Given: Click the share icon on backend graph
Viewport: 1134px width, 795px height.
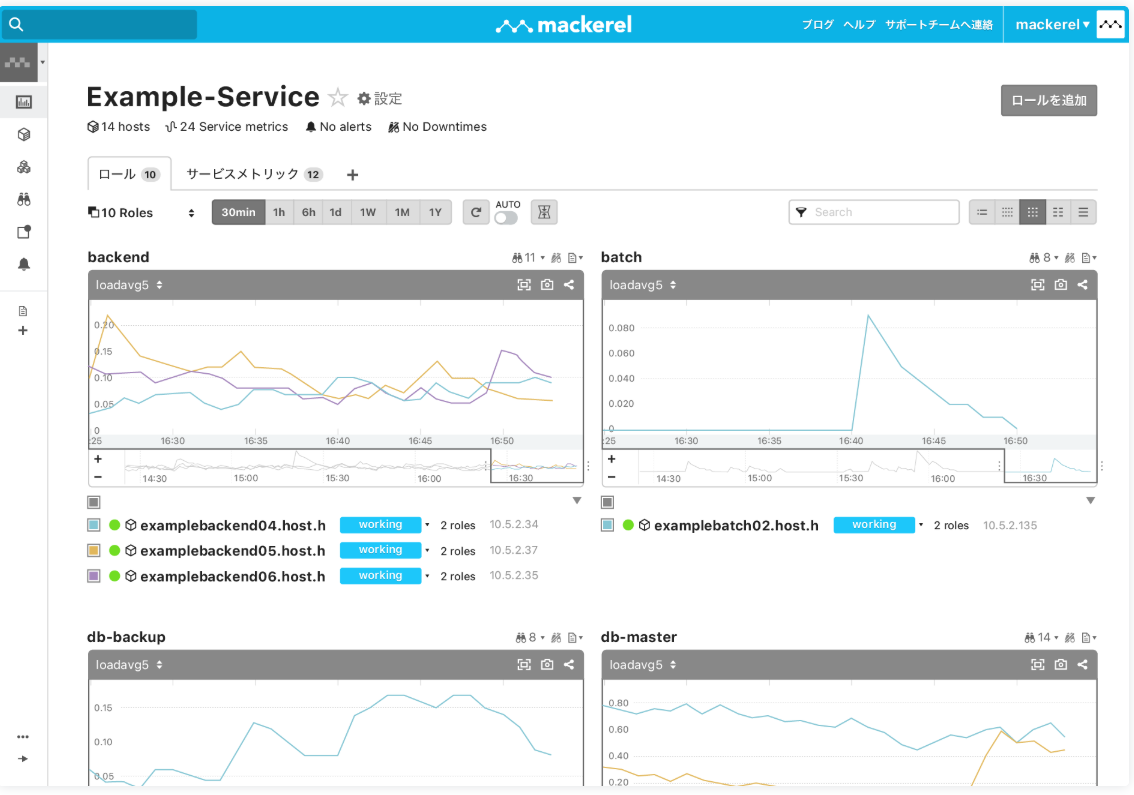Looking at the screenshot, I should (569, 285).
